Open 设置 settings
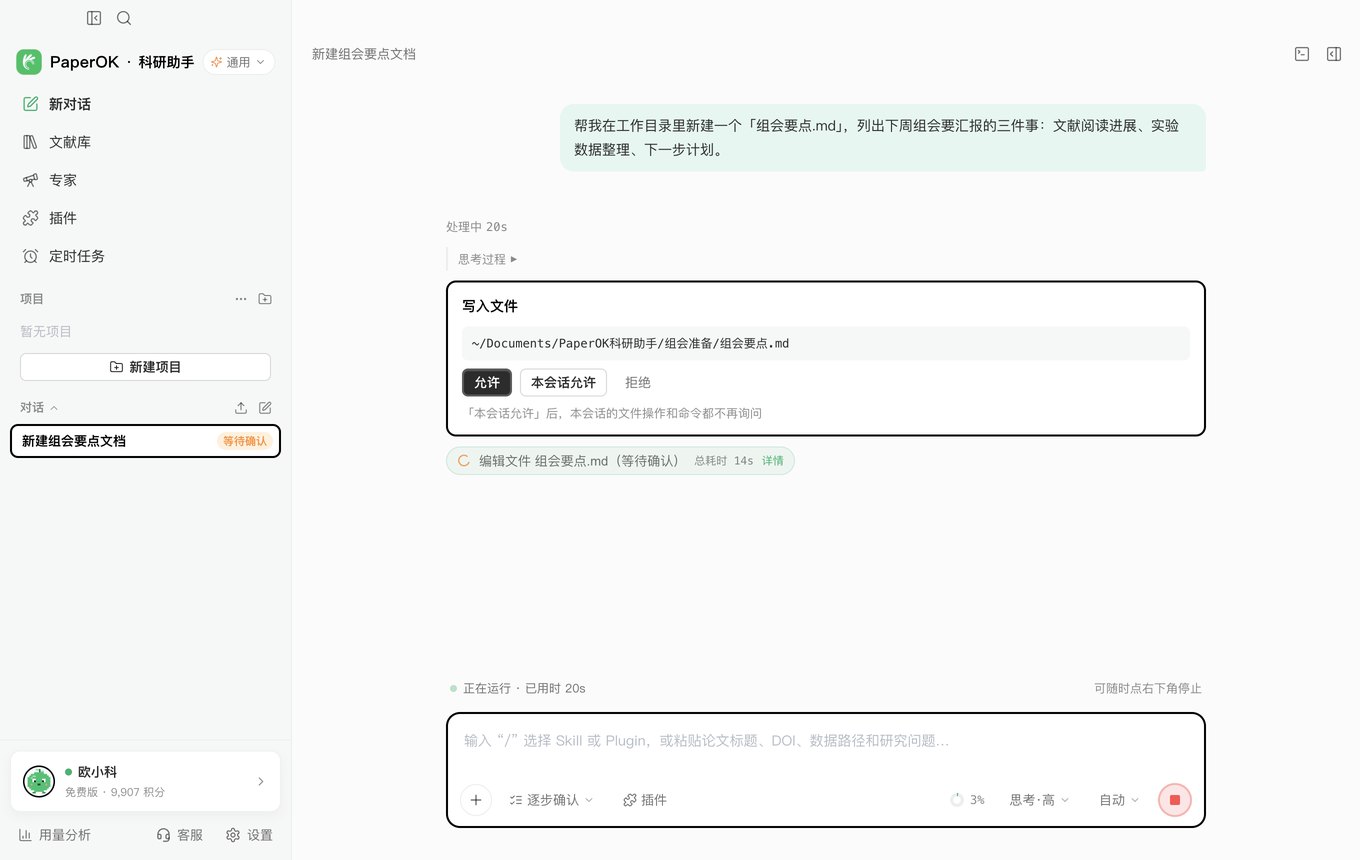The width and height of the screenshot is (1360, 860). (249, 835)
